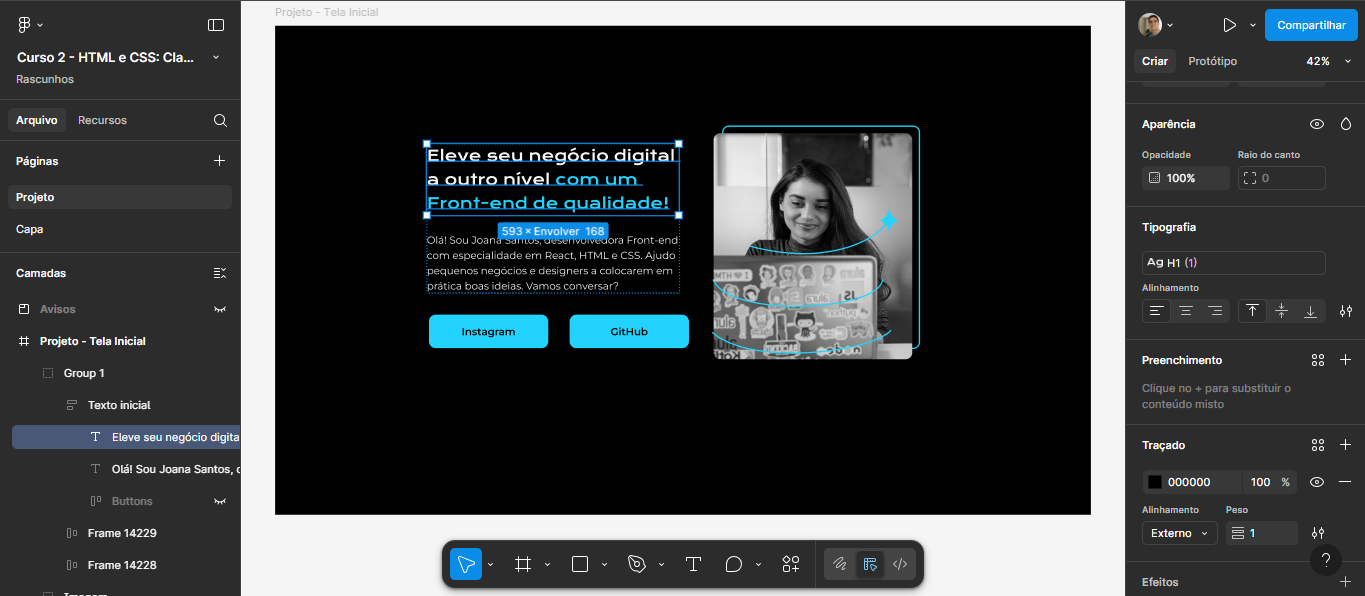Viewport: 1365px width, 596px height.
Task: Add a stroke with plus icon
Action: (1346, 445)
